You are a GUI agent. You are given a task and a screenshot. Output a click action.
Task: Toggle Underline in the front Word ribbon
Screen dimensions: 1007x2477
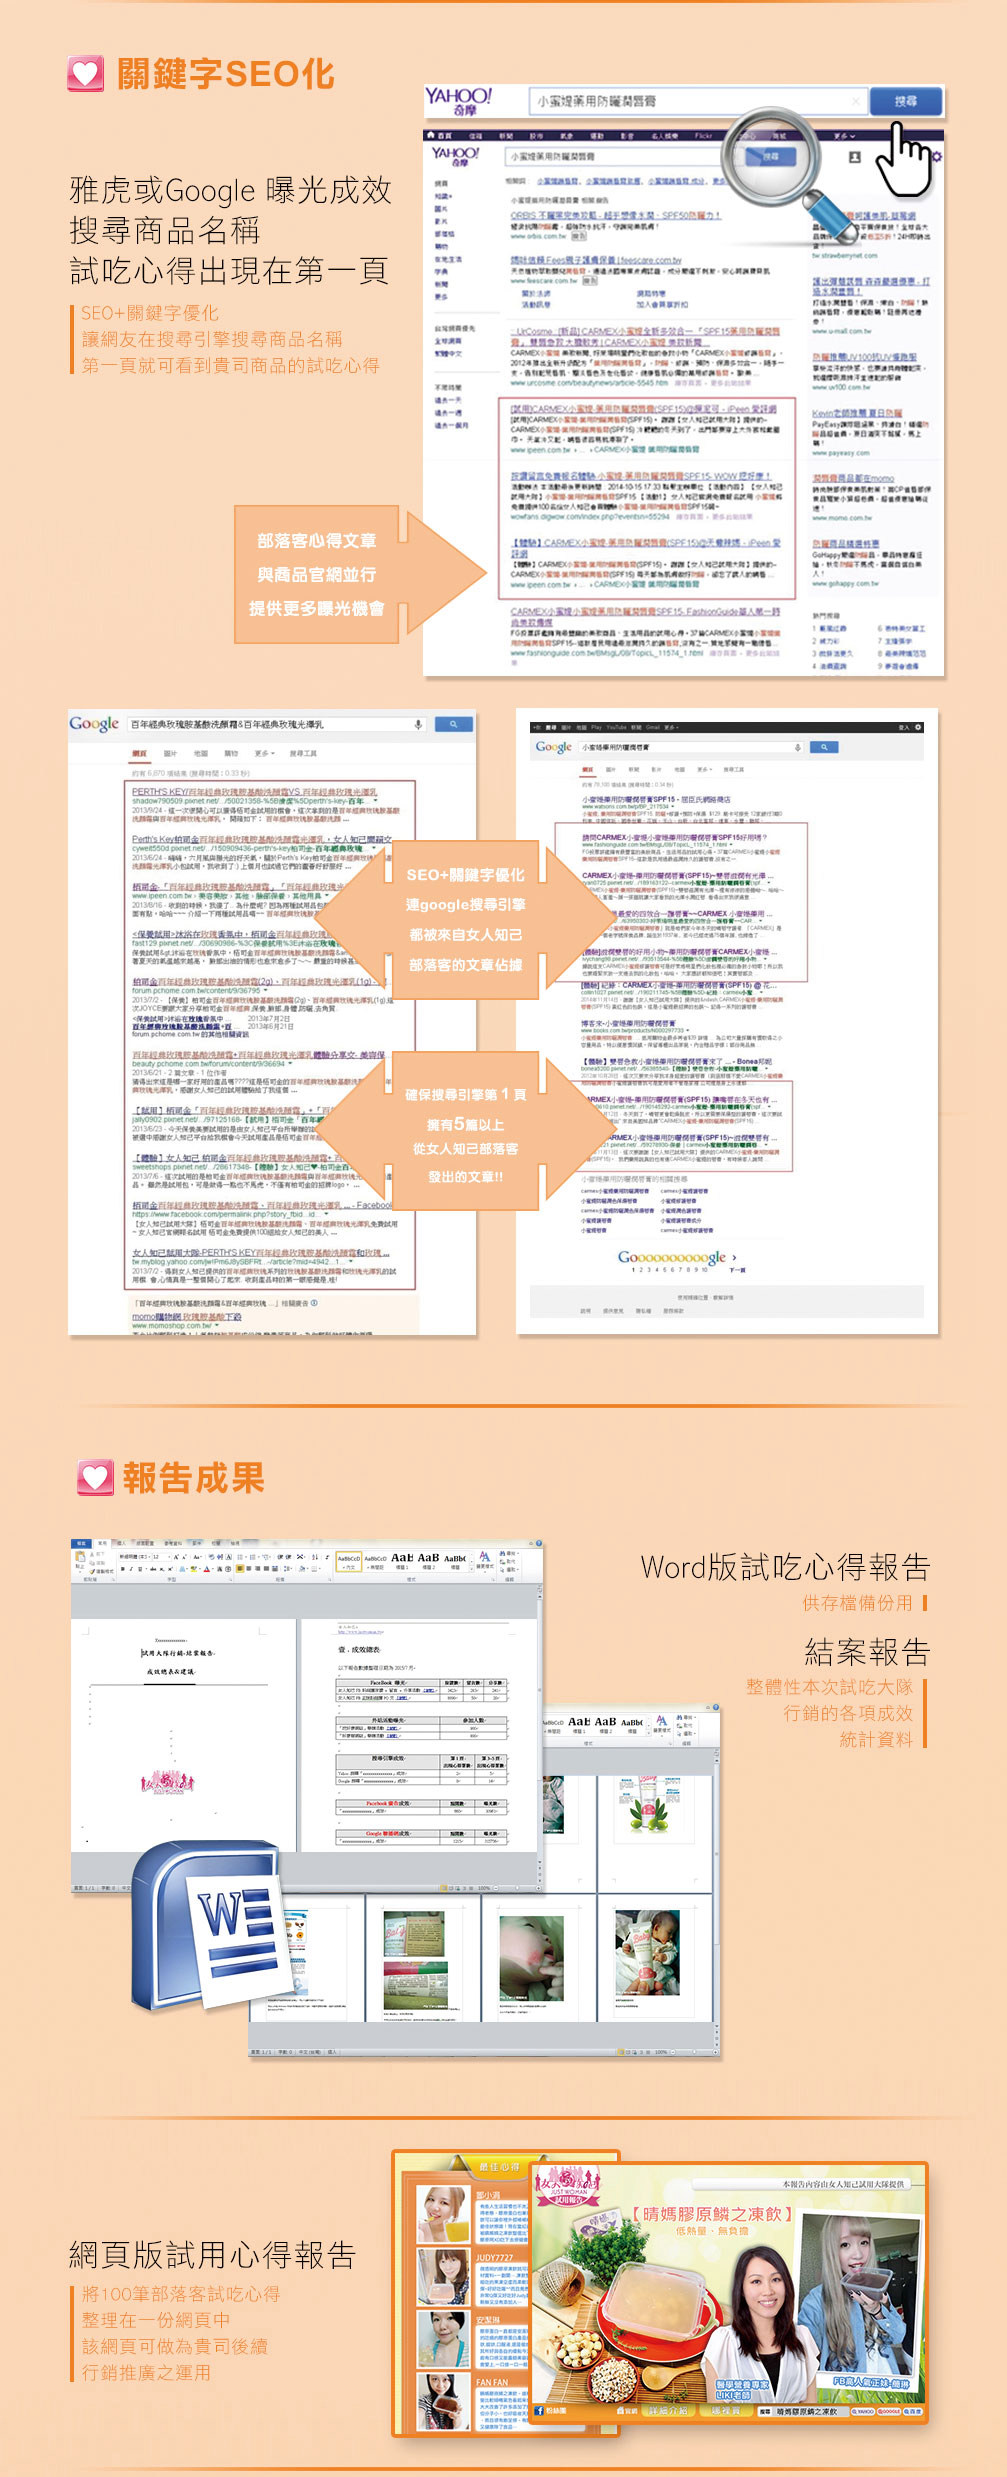140,1569
